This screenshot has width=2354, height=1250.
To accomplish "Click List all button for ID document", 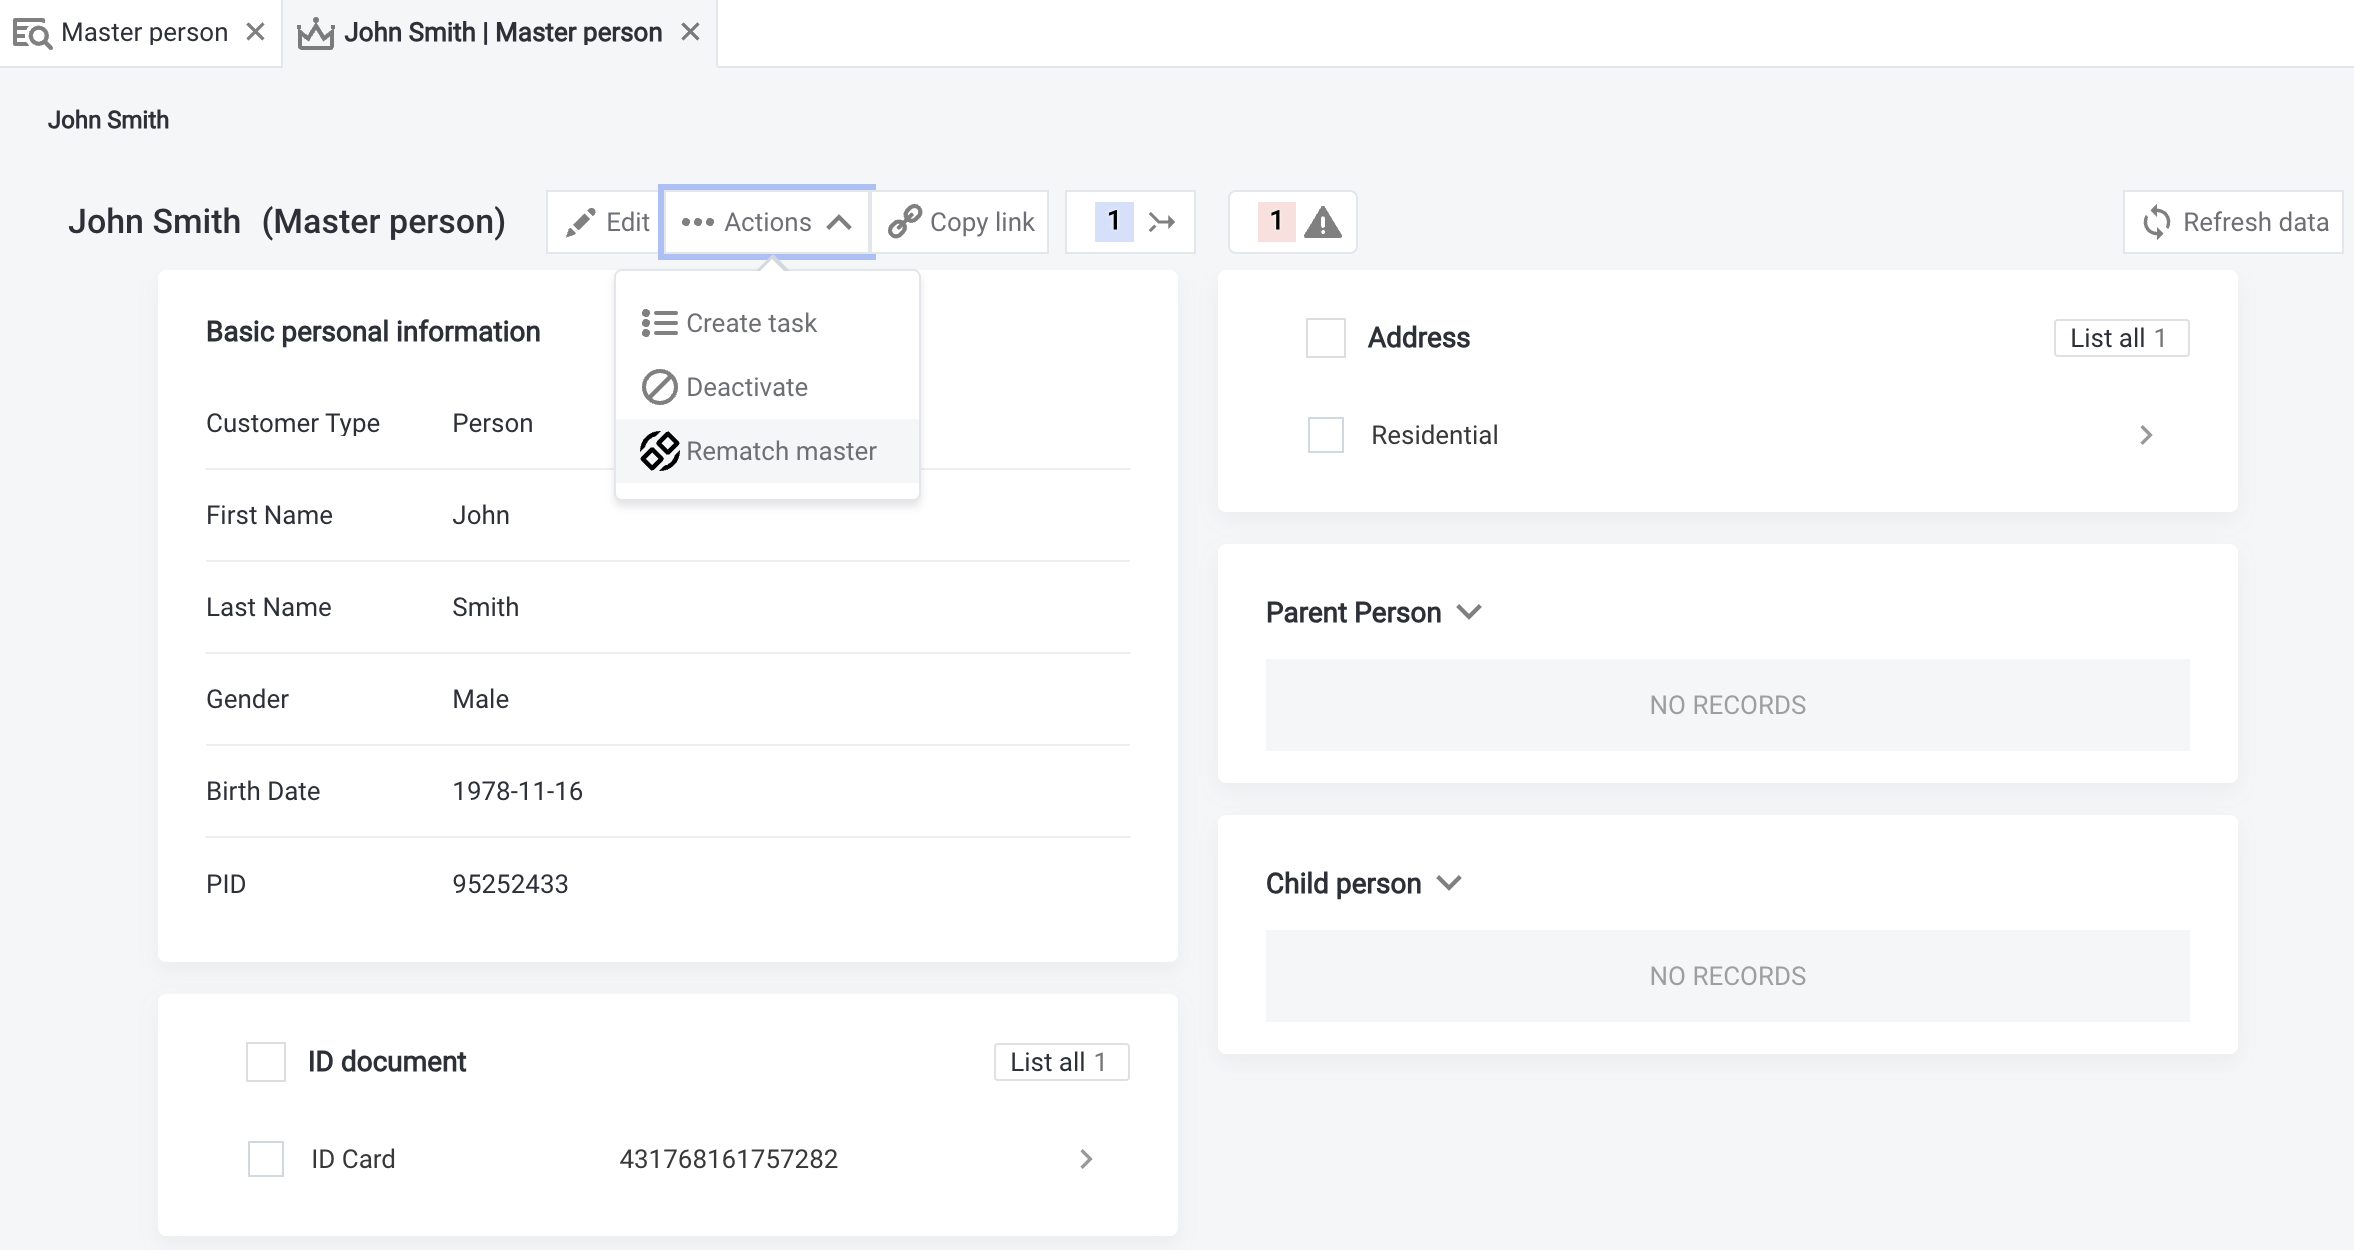I will tap(1061, 1062).
